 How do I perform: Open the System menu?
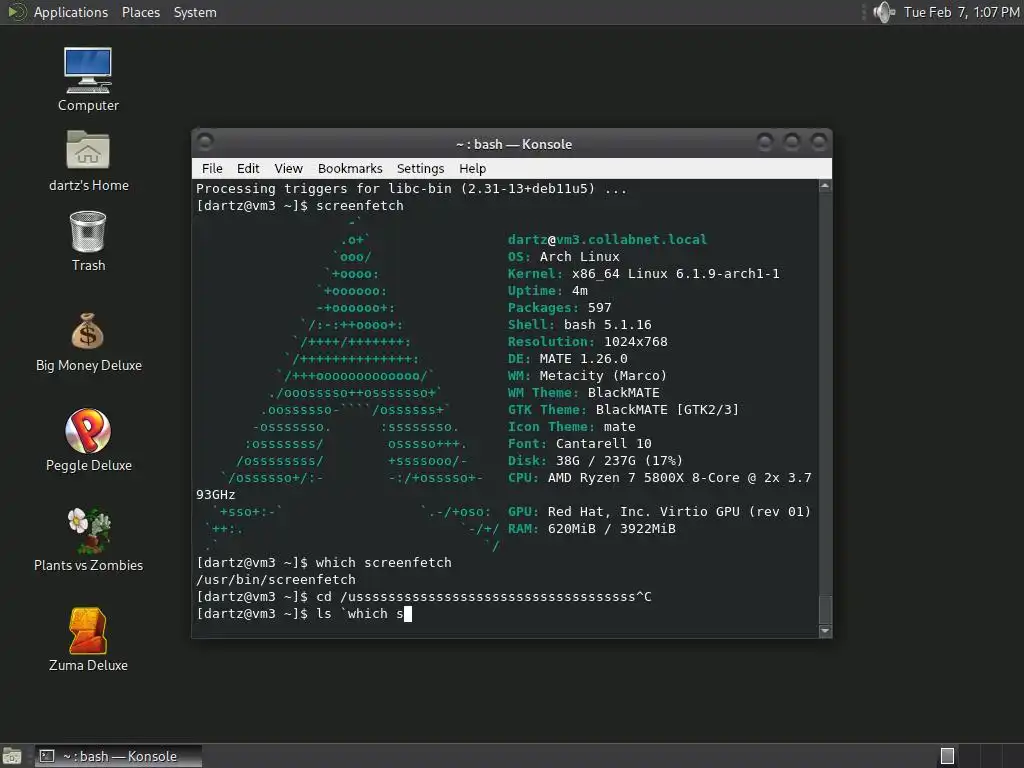[195, 12]
